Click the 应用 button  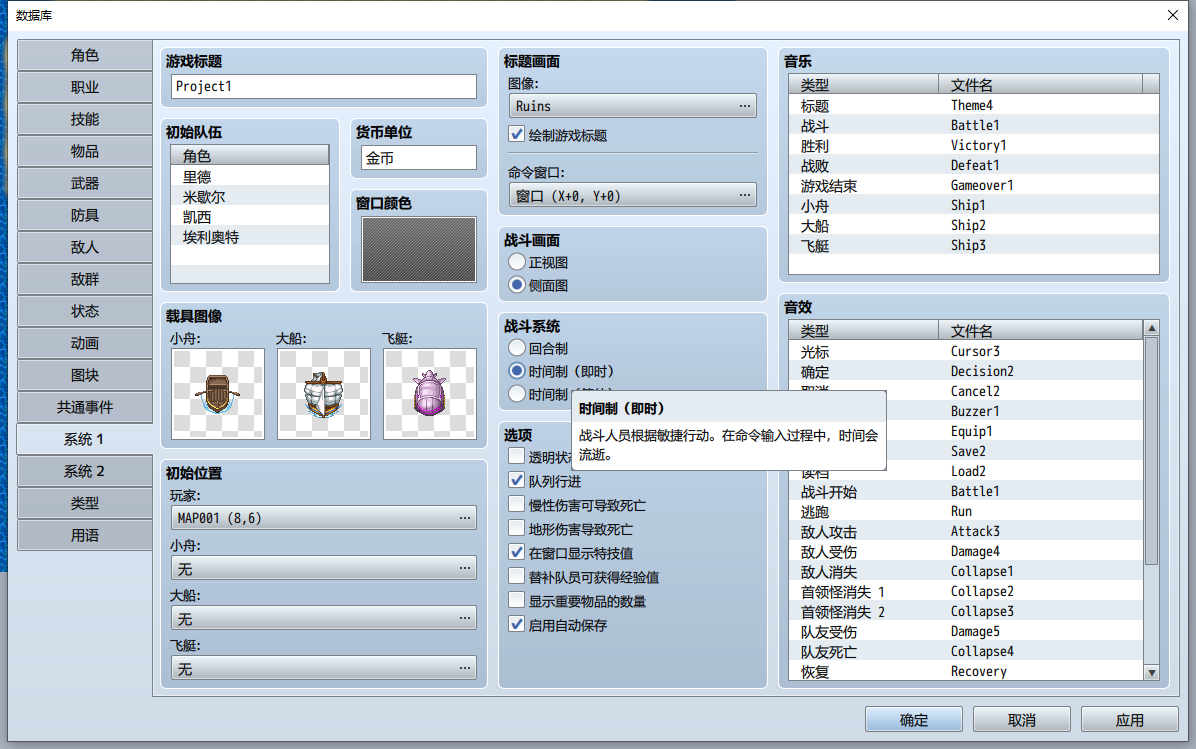pyautogui.click(x=1130, y=719)
